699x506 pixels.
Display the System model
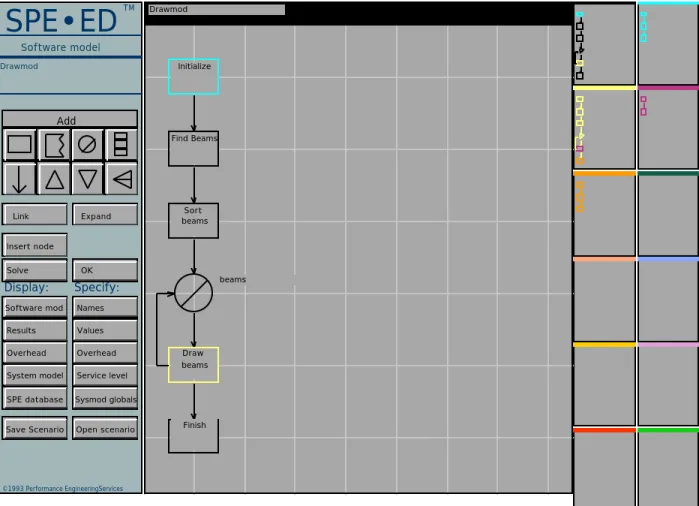pyautogui.click(x=35, y=375)
